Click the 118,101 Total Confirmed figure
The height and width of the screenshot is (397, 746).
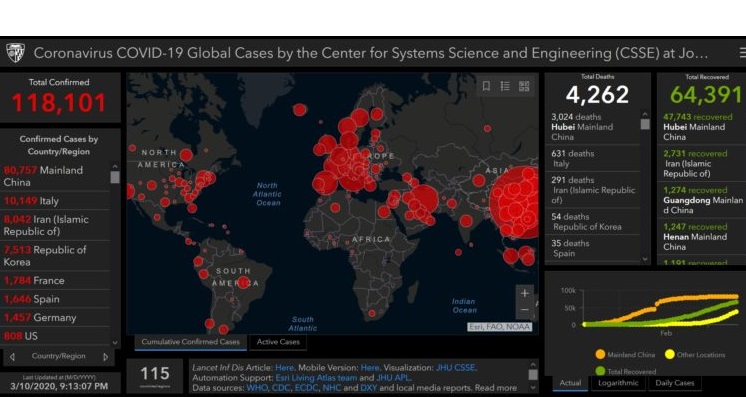click(59, 103)
